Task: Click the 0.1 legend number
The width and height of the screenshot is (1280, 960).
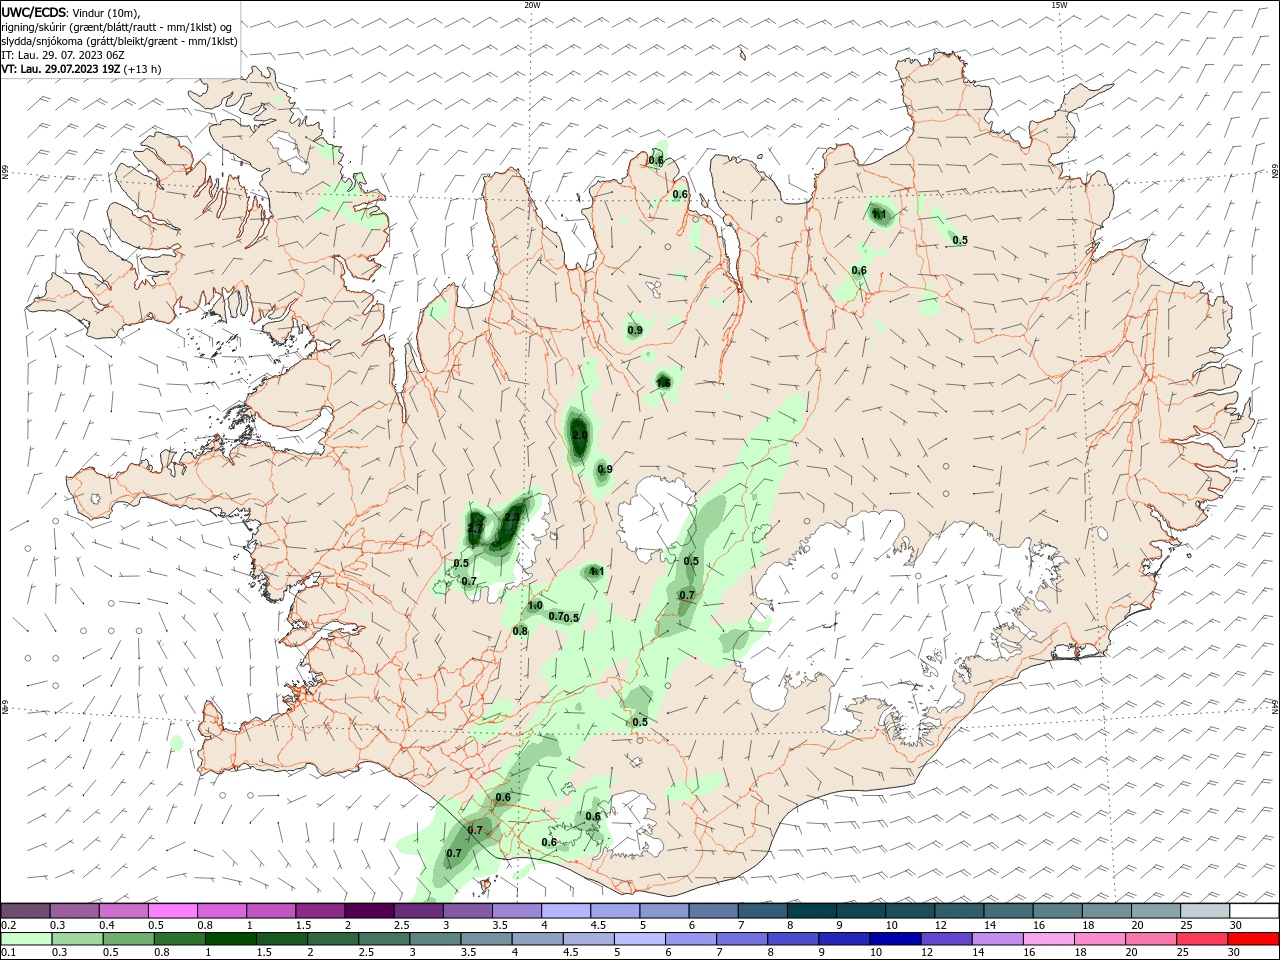Action: (x=8, y=953)
